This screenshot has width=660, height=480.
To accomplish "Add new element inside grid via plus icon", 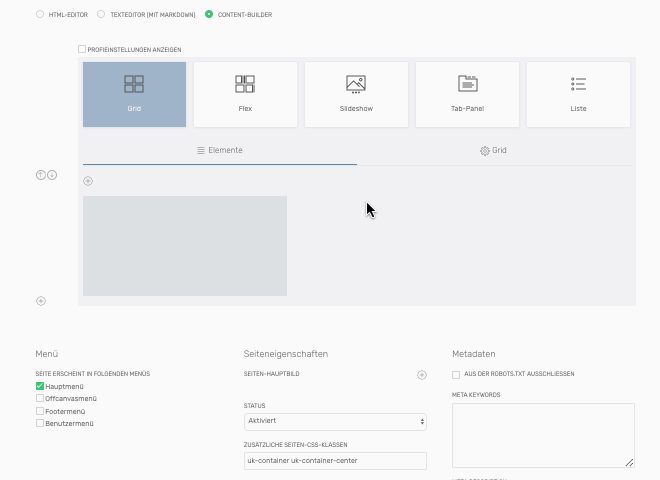I will (x=88, y=181).
